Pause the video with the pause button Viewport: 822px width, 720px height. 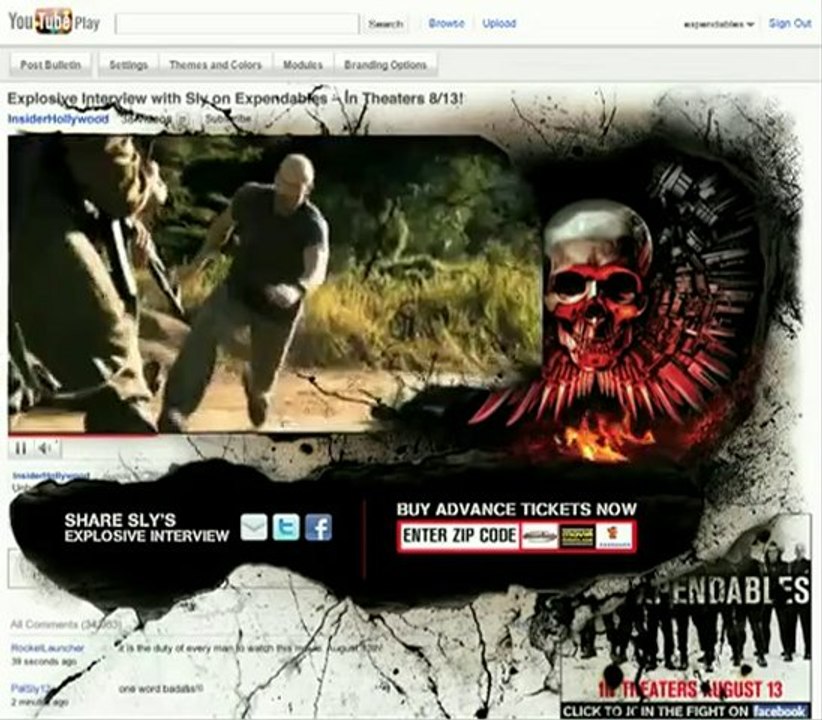(20, 448)
